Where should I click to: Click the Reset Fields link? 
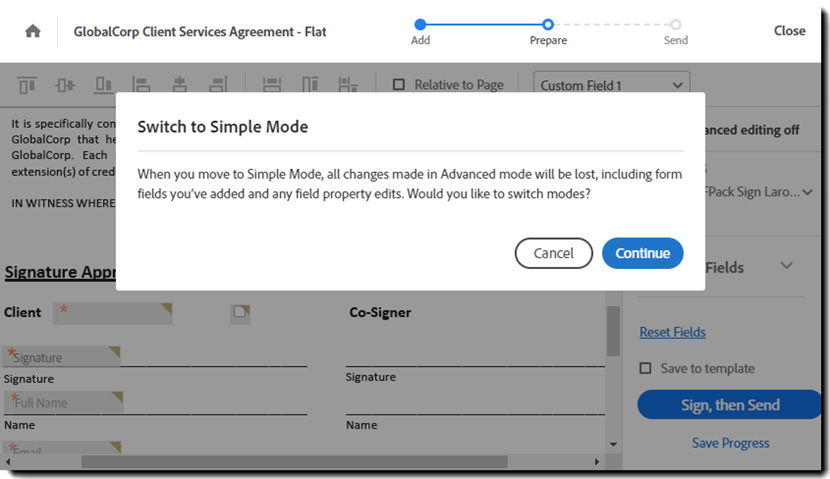(x=672, y=332)
